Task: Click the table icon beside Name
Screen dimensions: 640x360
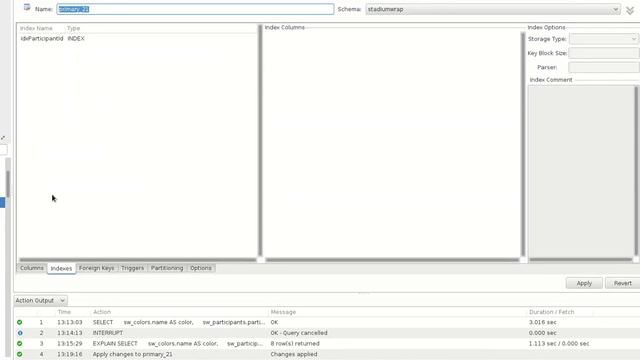Action: pos(27,7)
